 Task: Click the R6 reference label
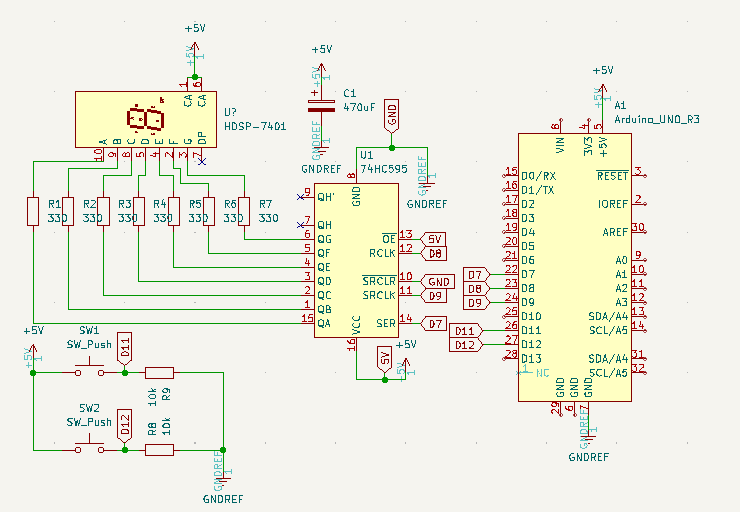pyautogui.click(x=230, y=204)
